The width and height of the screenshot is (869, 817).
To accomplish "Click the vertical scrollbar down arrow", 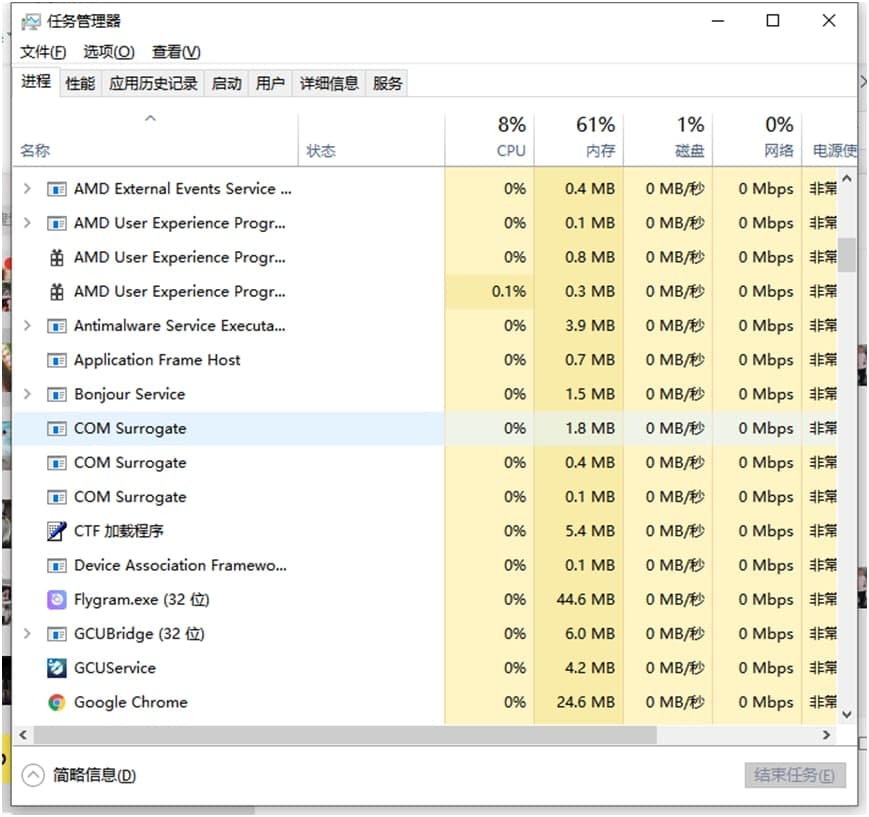I will [x=847, y=714].
